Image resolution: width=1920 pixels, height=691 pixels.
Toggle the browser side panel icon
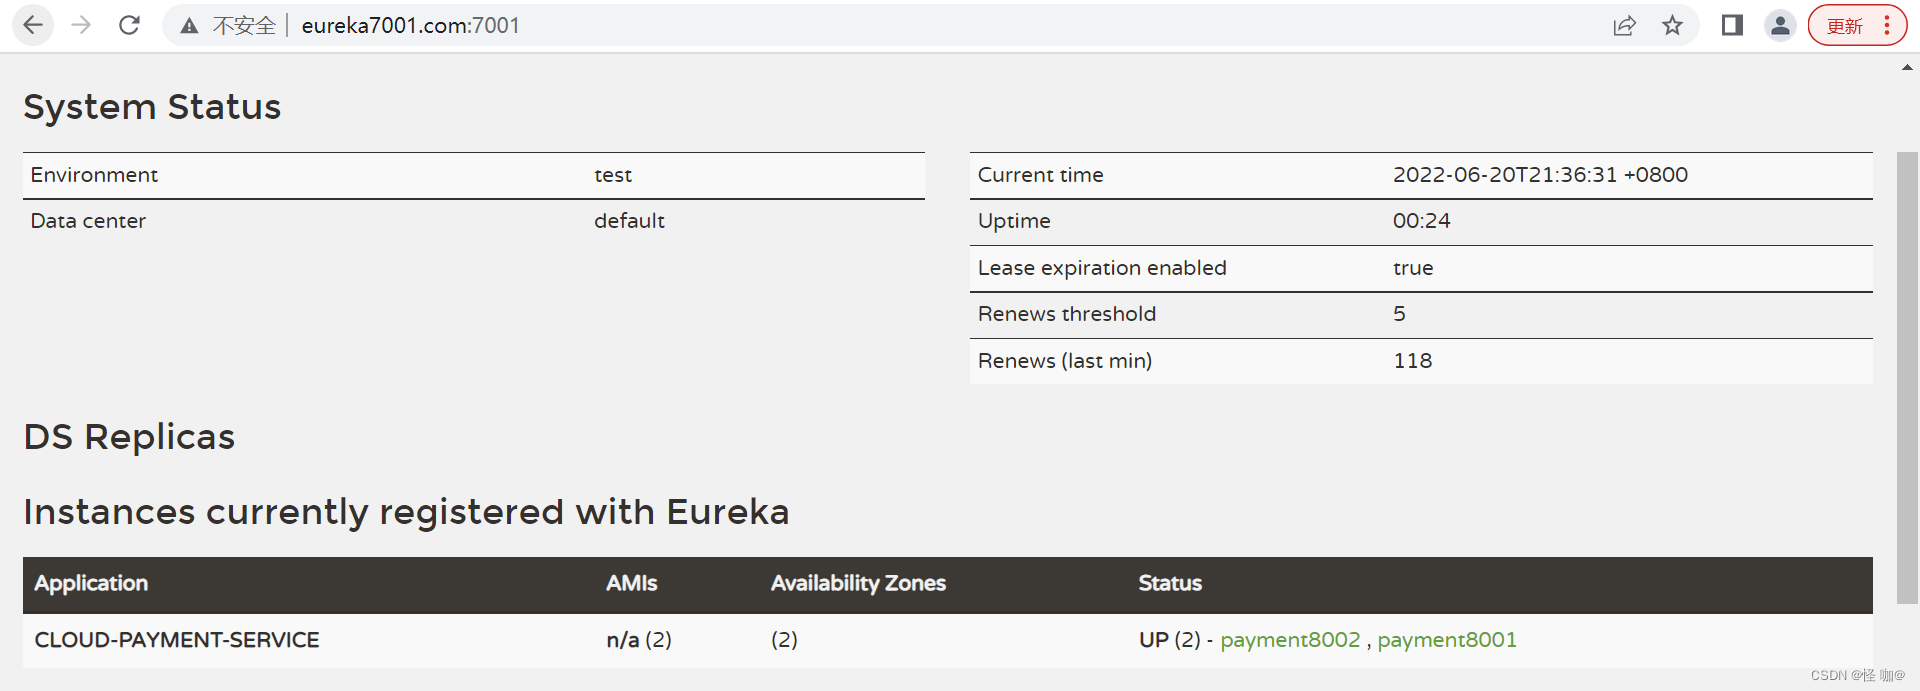(1732, 25)
